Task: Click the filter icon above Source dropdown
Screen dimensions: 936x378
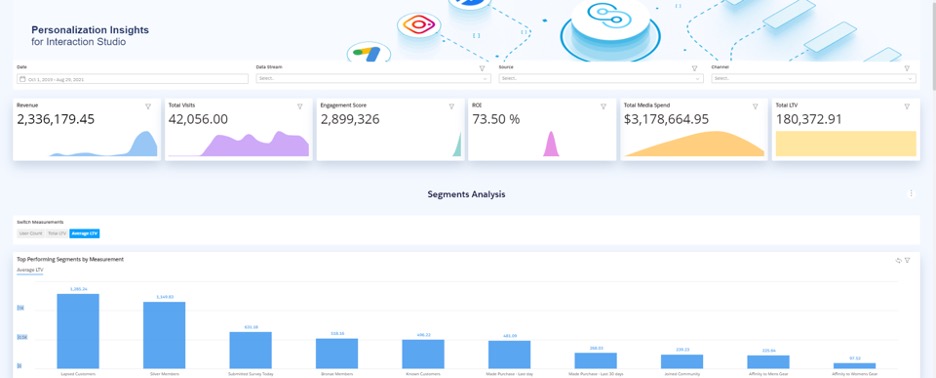Action: (694, 68)
